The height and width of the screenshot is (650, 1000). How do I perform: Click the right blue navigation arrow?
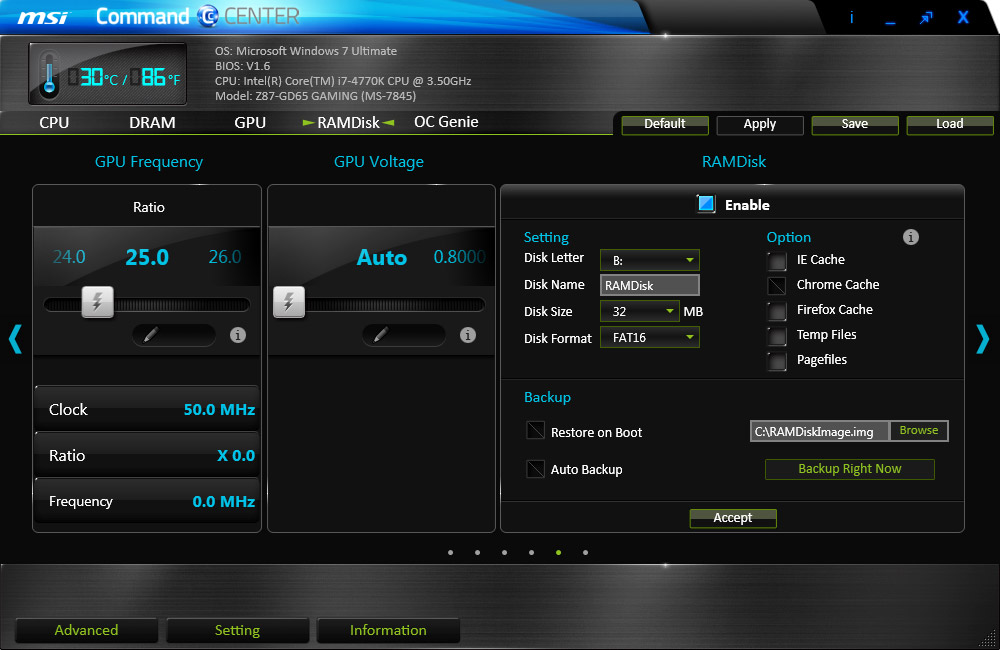(982, 339)
